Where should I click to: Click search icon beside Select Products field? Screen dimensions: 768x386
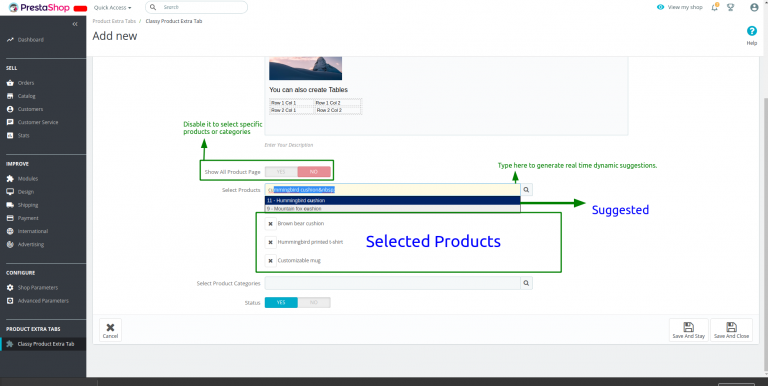(x=526, y=190)
